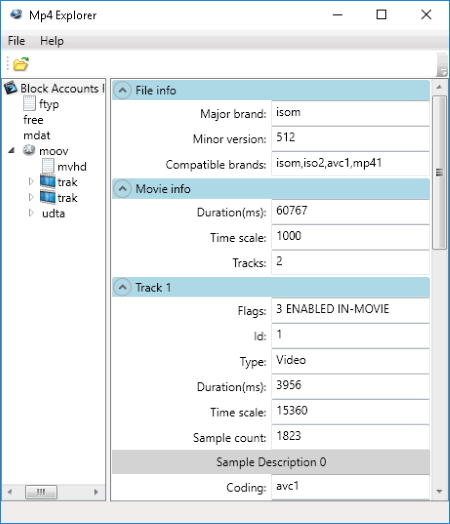Click the Open file folder toolbar icon
This screenshot has width=450, height=524.
pyautogui.click(x=21, y=64)
